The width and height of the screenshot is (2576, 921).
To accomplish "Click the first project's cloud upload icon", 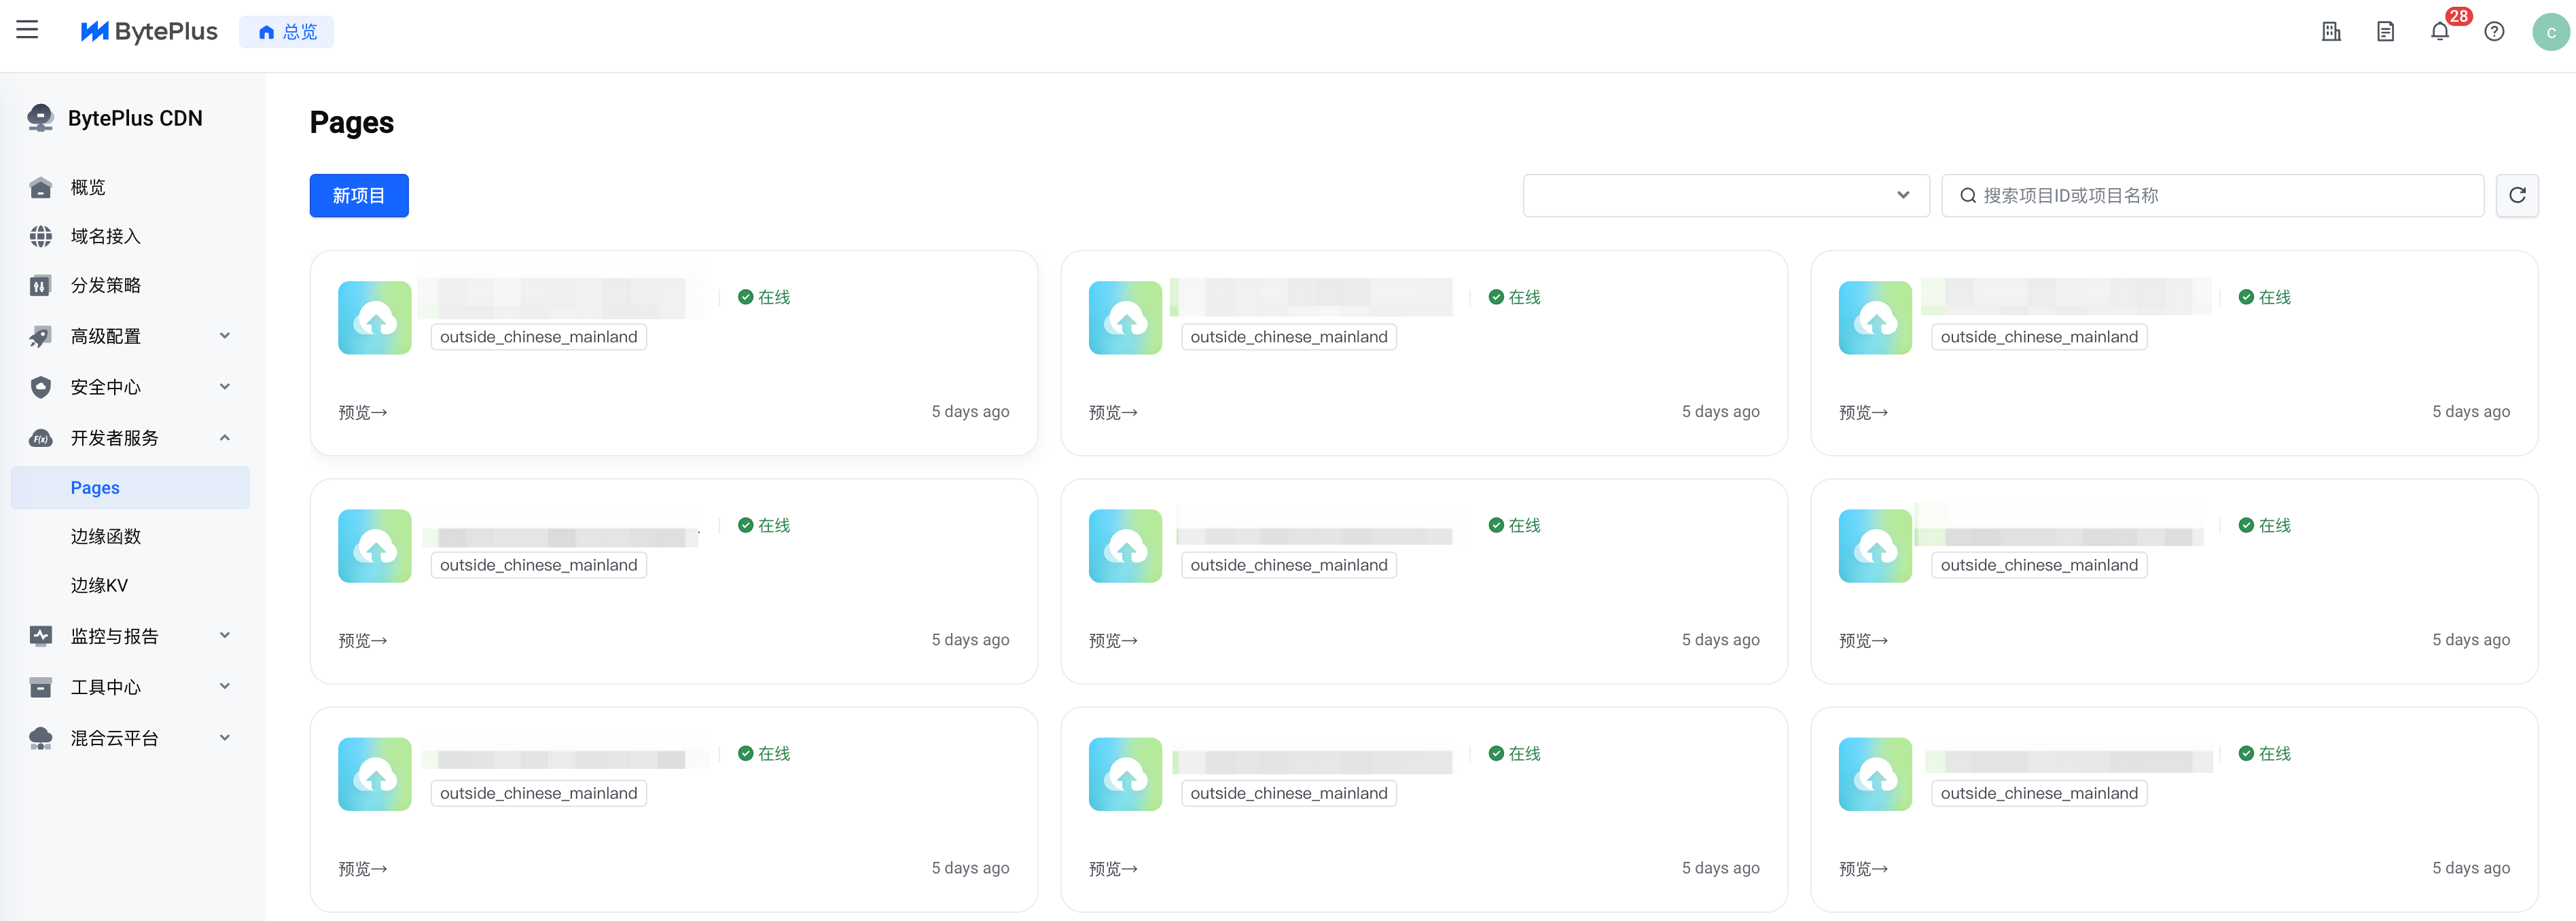I will [x=375, y=318].
